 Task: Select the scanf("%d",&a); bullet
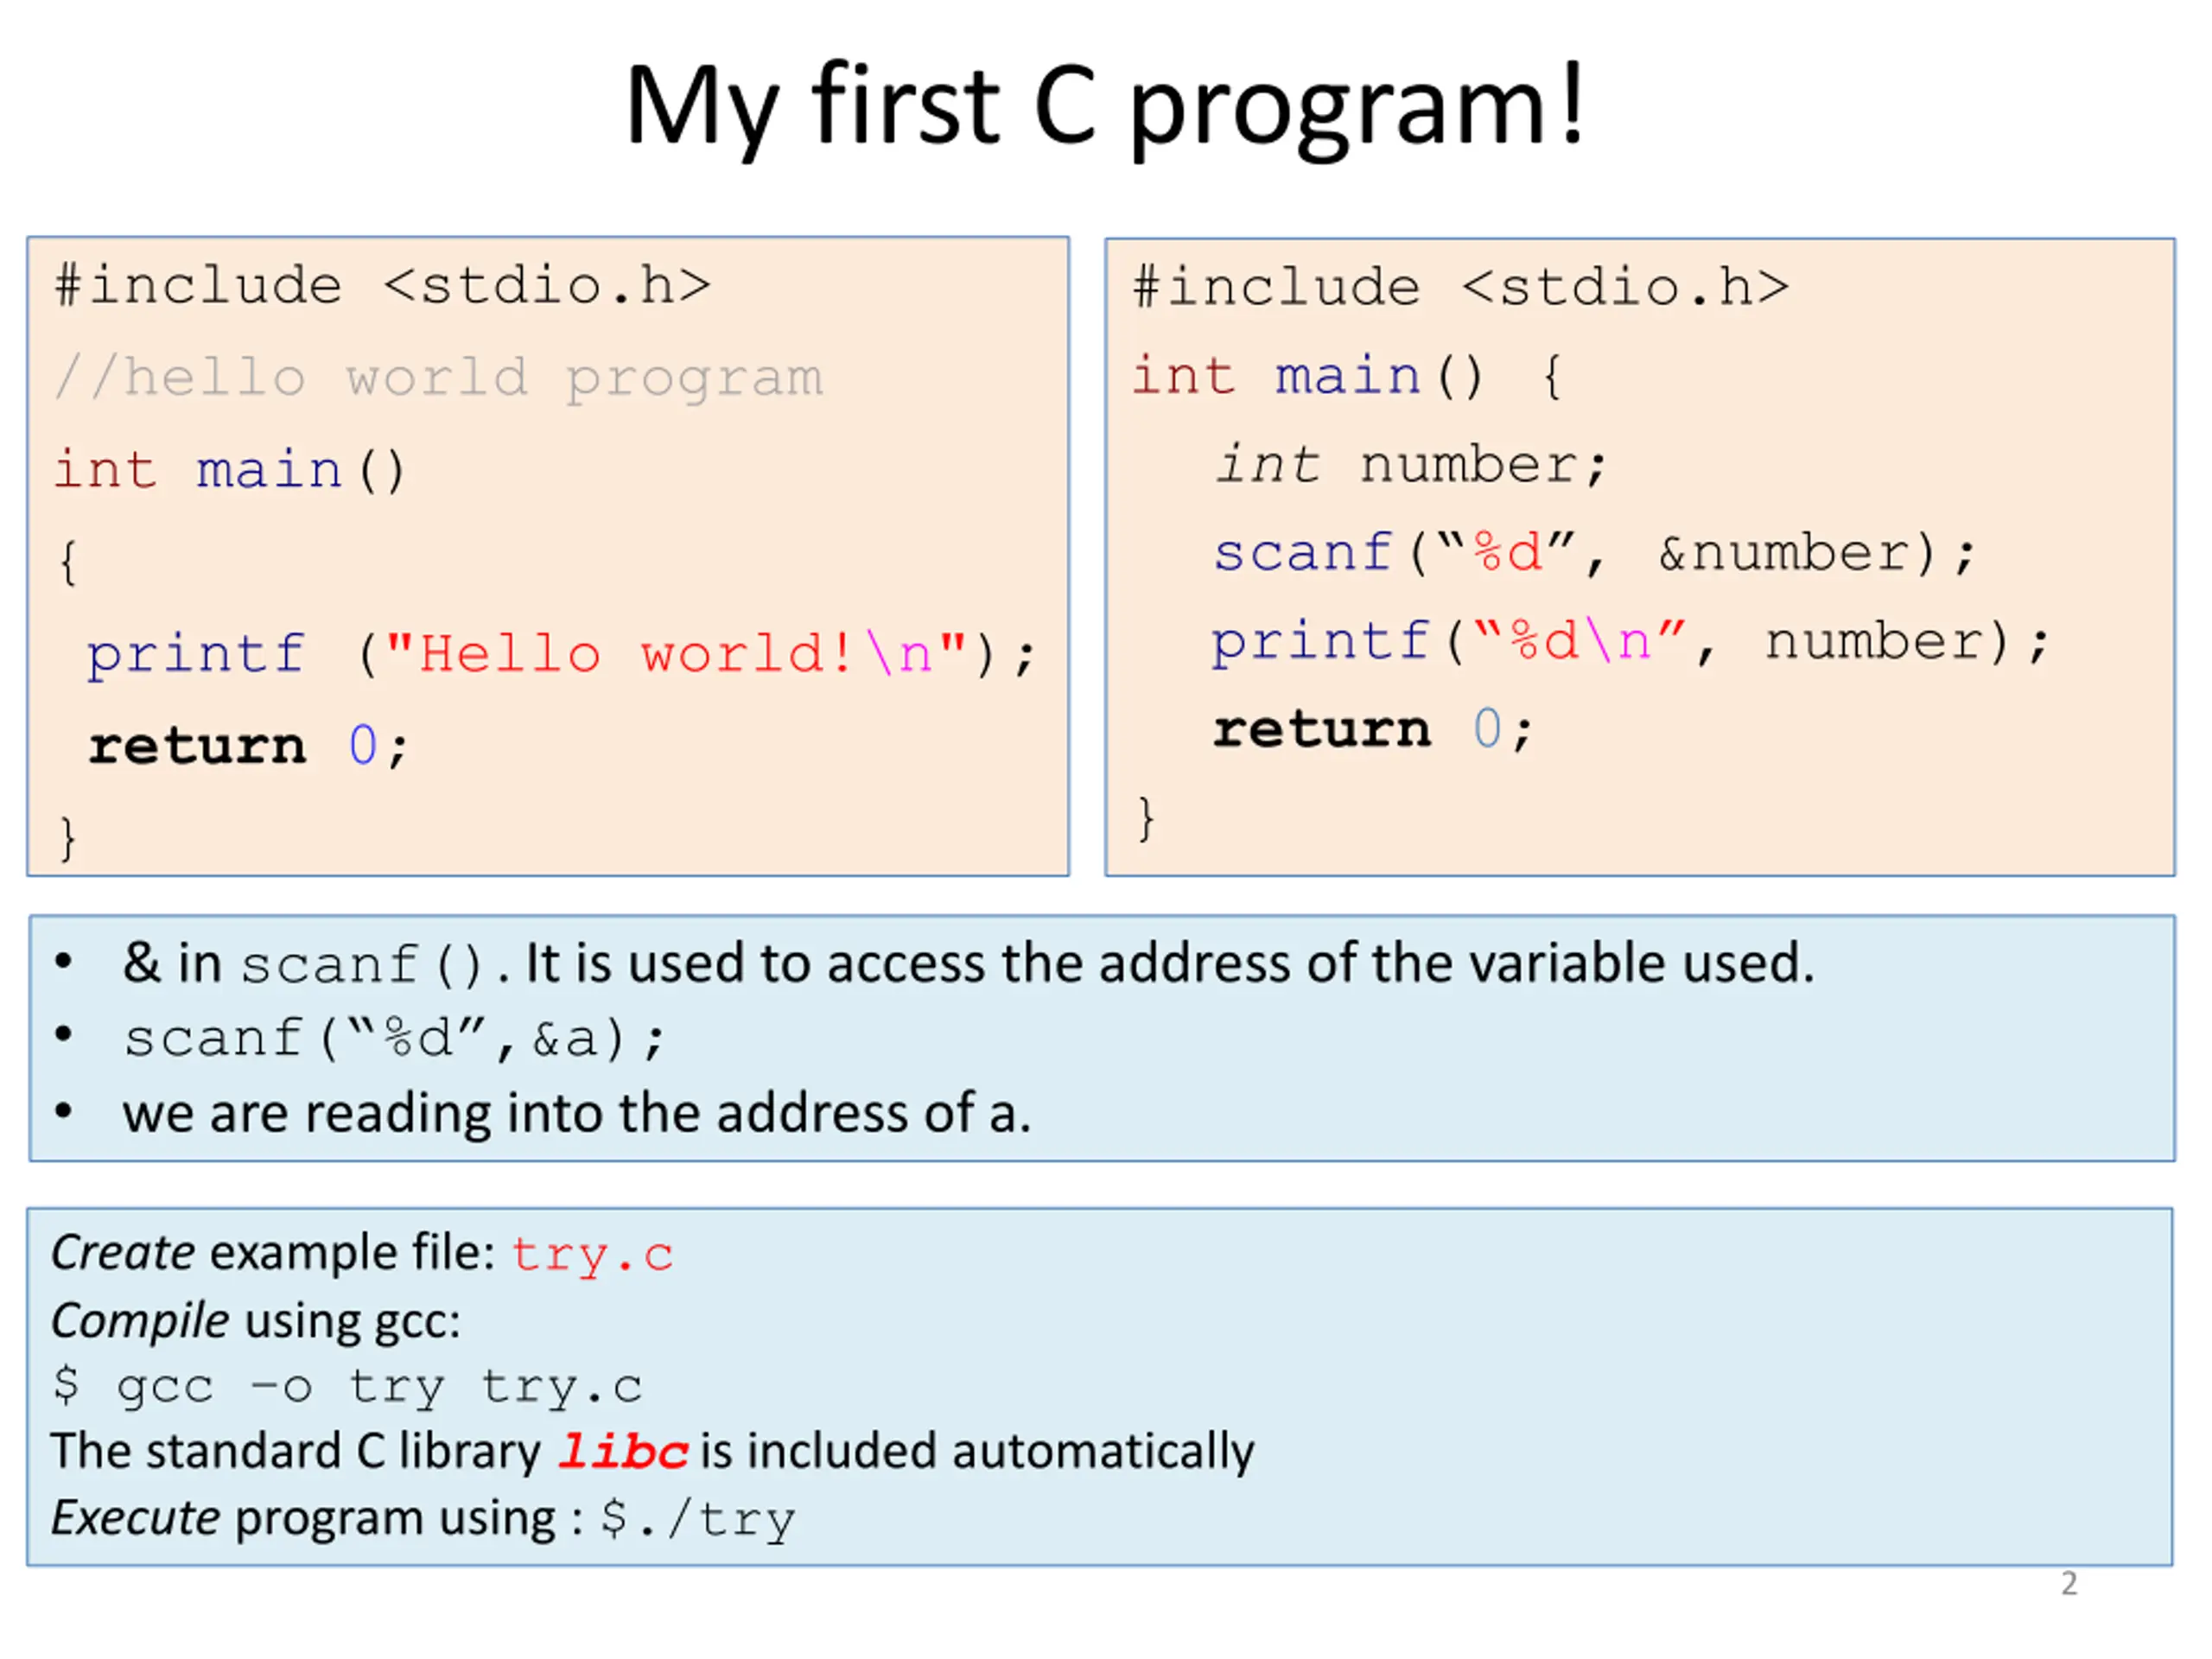[x=393, y=1038]
